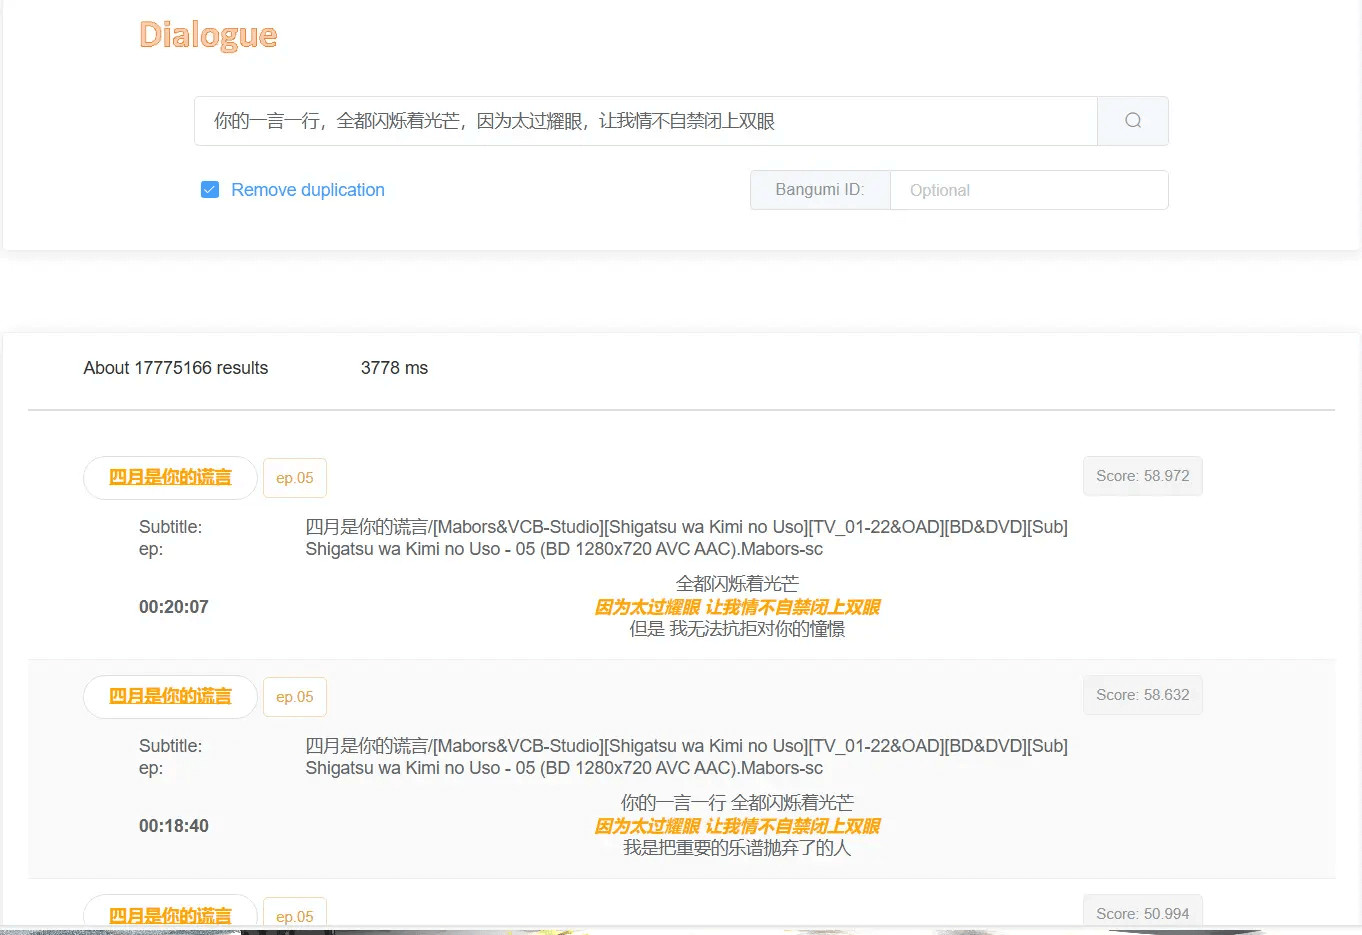Viewport: 1362px width, 935px height.
Task: Click the timestamp 00:20:07
Action: point(173,606)
